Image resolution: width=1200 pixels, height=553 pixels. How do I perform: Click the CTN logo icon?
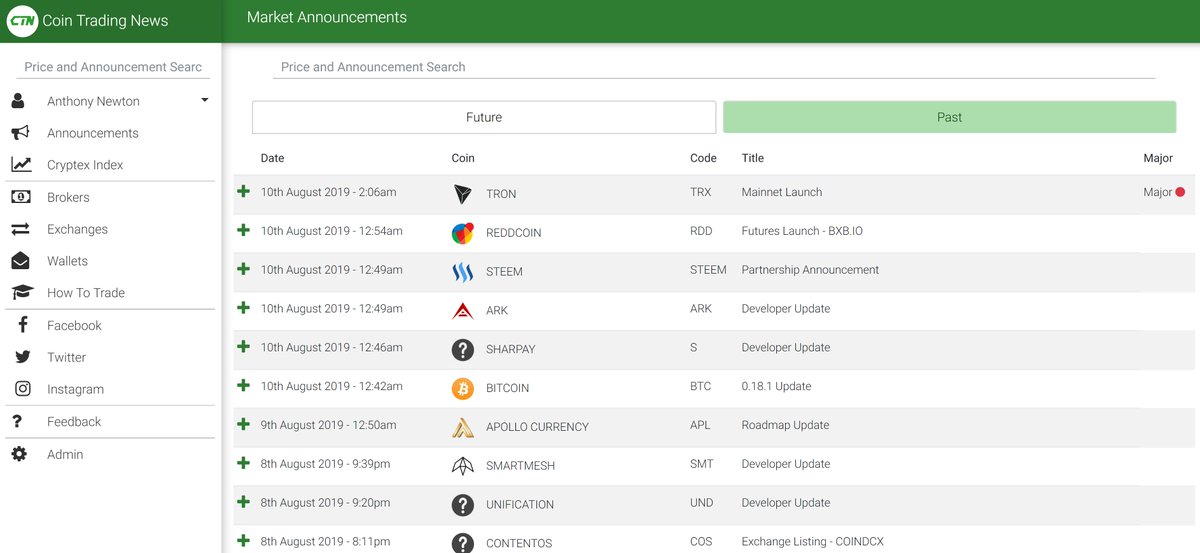point(21,20)
